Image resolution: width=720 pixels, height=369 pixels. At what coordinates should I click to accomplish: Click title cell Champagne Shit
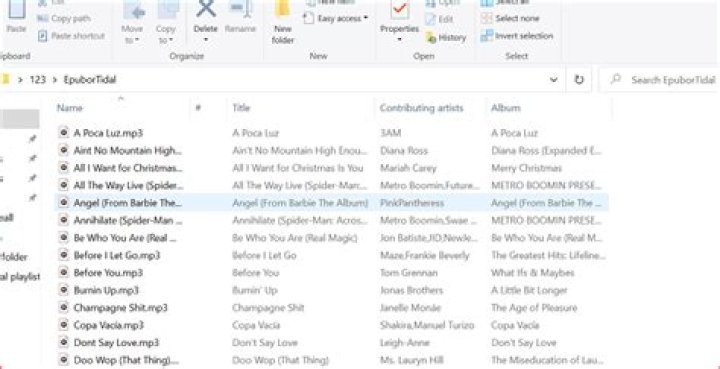tap(268, 308)
